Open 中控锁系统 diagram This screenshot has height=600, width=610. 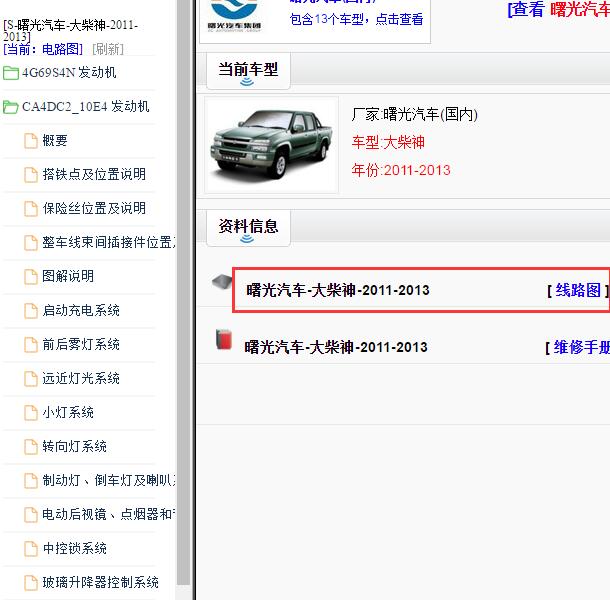pos(74,548)
